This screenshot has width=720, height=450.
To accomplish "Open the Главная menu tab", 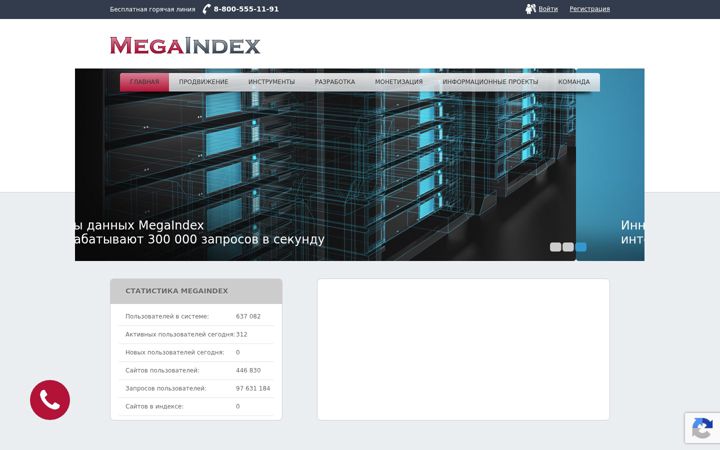I will 145,82.
